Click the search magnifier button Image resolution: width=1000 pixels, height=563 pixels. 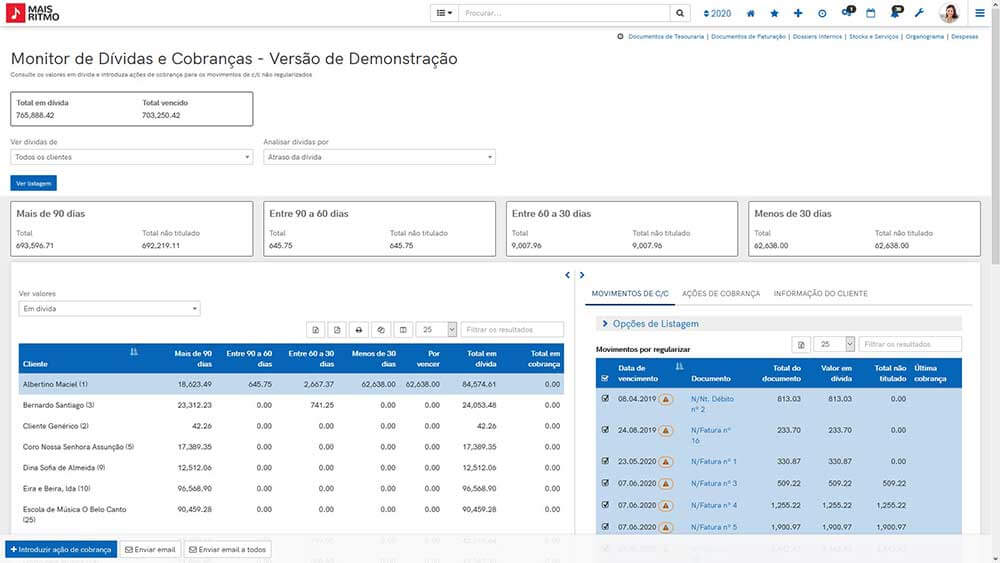[680, 13]
